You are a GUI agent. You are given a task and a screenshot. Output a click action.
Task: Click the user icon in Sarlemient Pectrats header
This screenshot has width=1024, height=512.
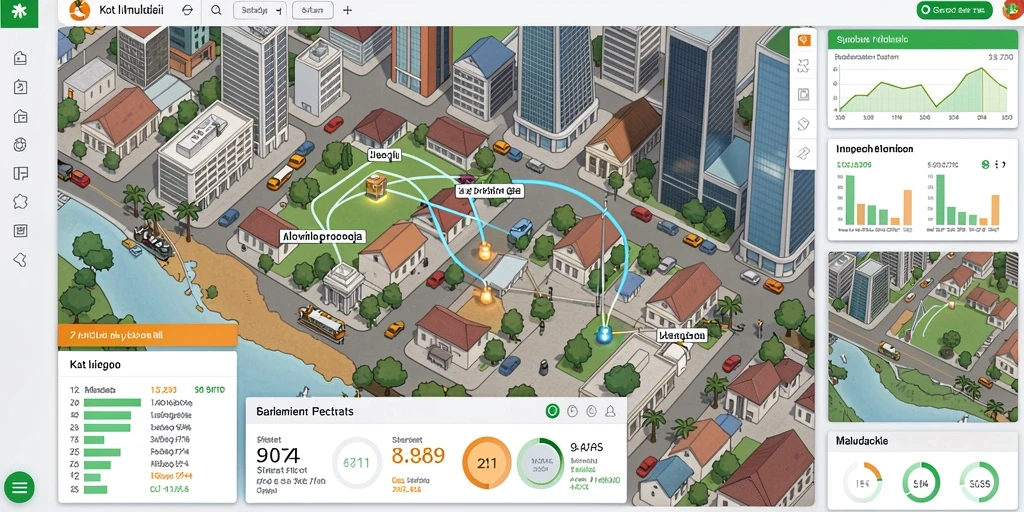611,411
